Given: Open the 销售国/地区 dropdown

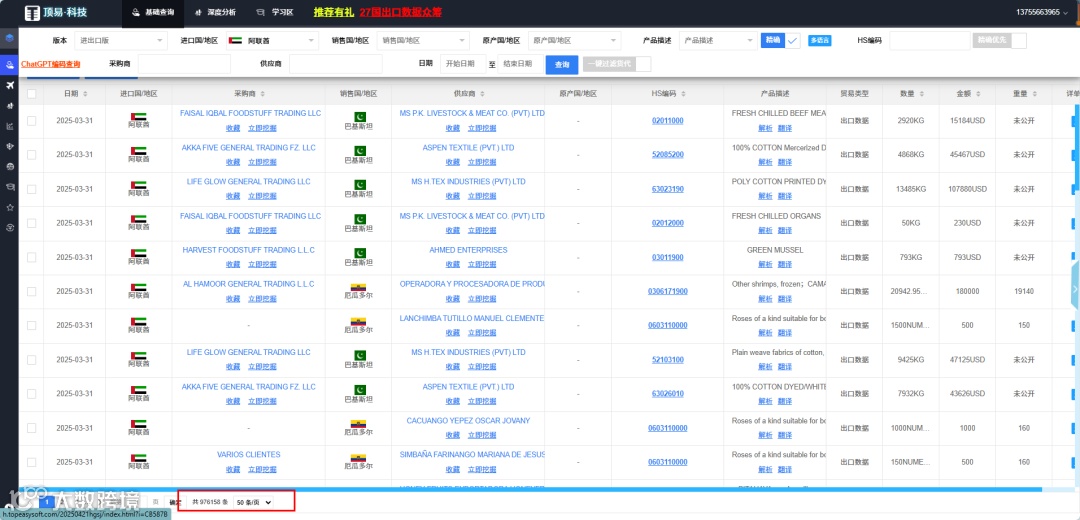Looking at the screenshot, I should point(423,41).
